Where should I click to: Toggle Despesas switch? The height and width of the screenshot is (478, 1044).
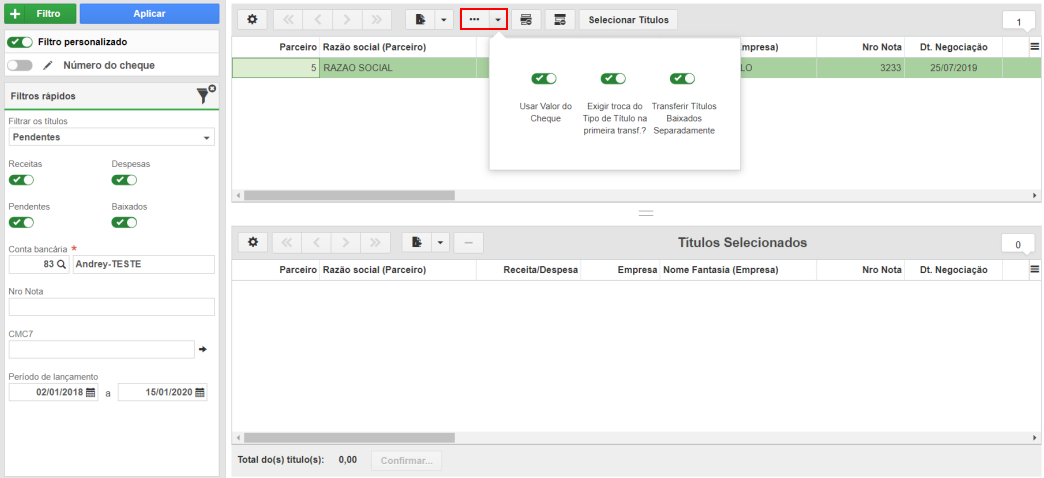point(125,180)
